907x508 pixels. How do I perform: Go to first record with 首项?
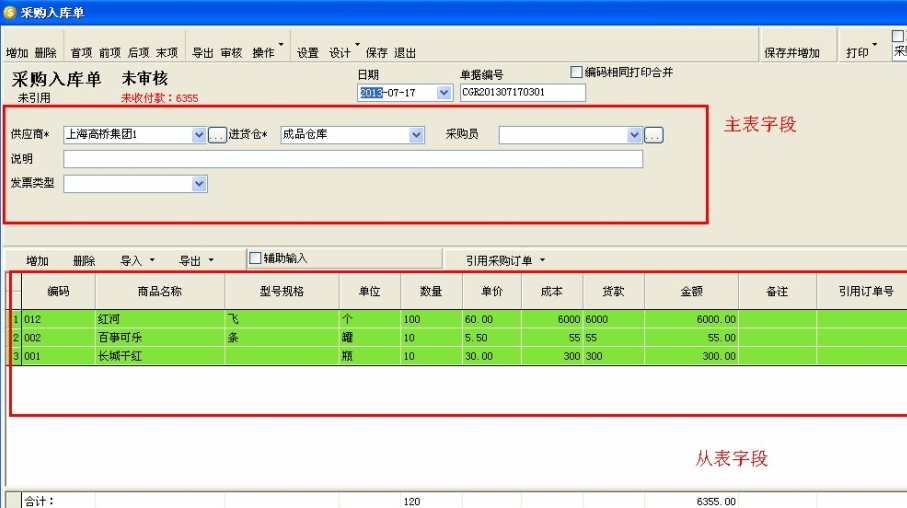pos(81,53)
